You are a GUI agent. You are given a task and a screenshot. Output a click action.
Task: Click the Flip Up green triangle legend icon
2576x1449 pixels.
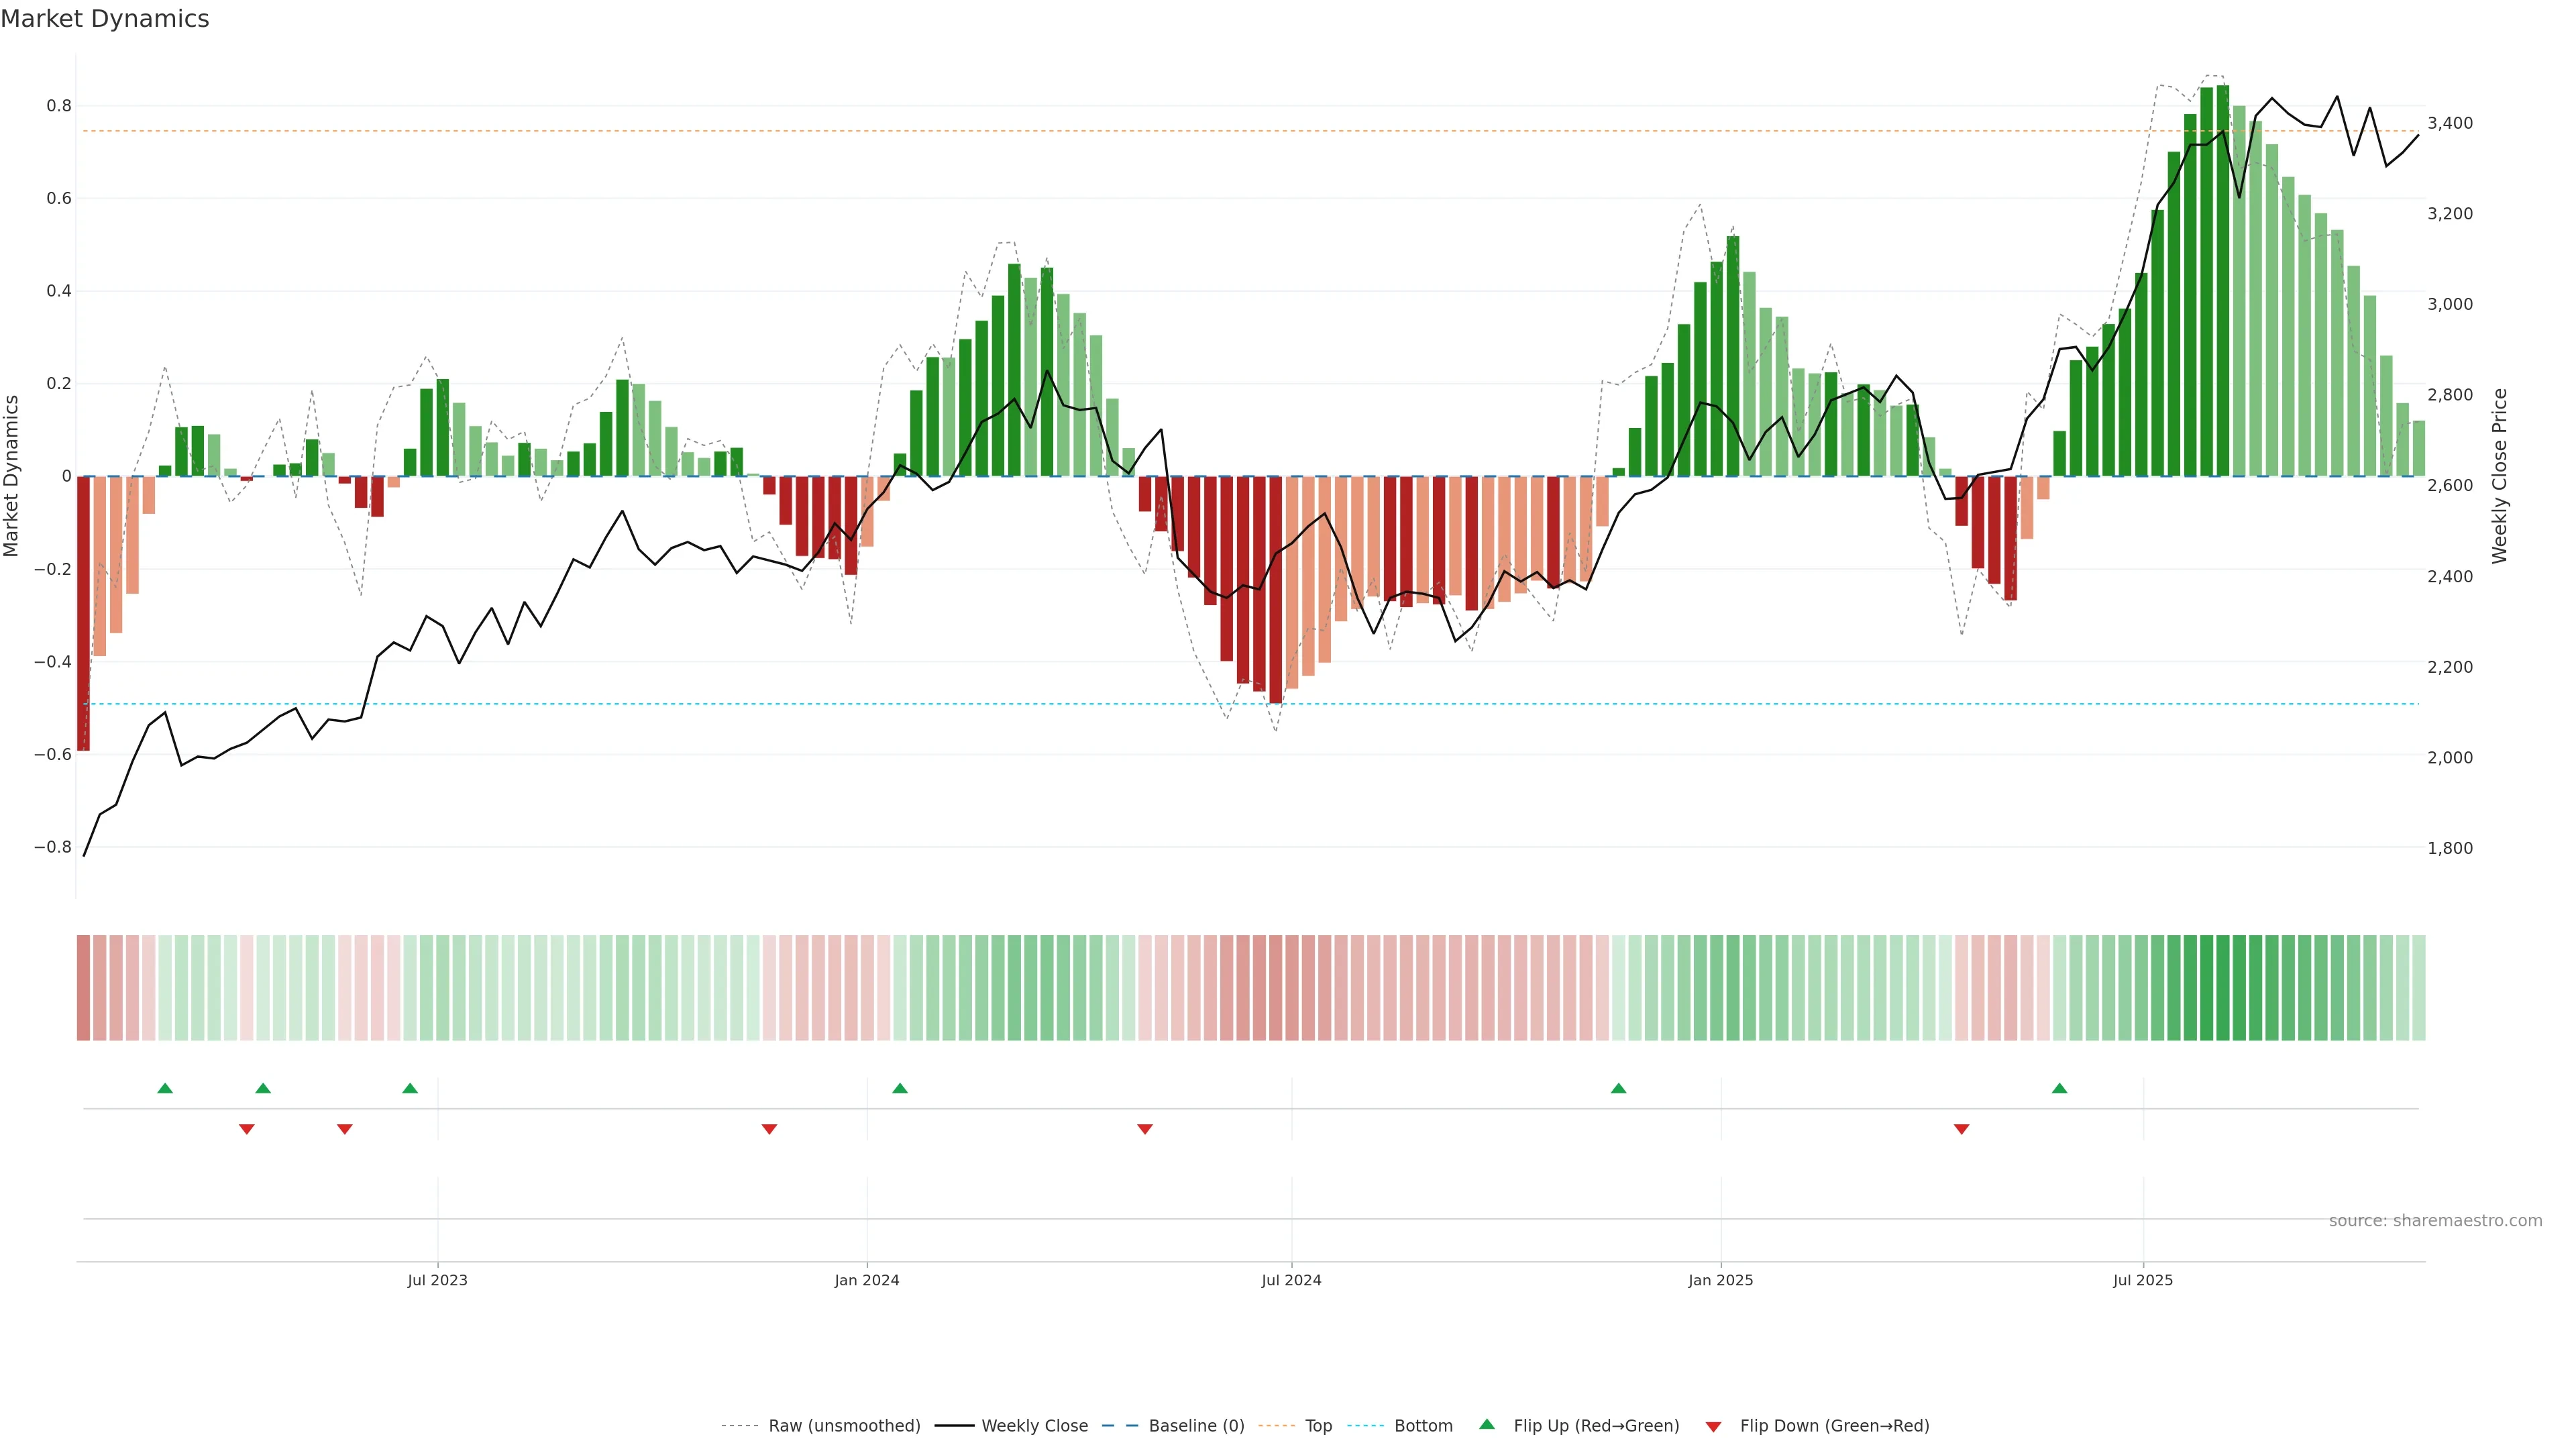[x=1486, y=1424]
